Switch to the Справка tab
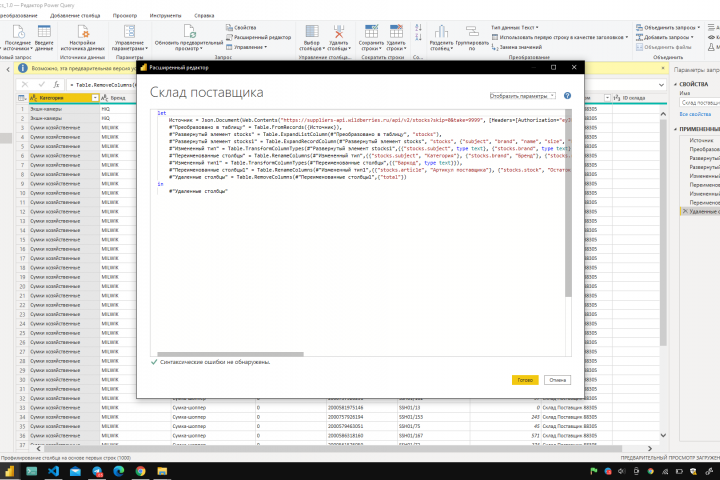Viewport: 720px width, 480px height. pyautogui.click(x=204, y=15)
